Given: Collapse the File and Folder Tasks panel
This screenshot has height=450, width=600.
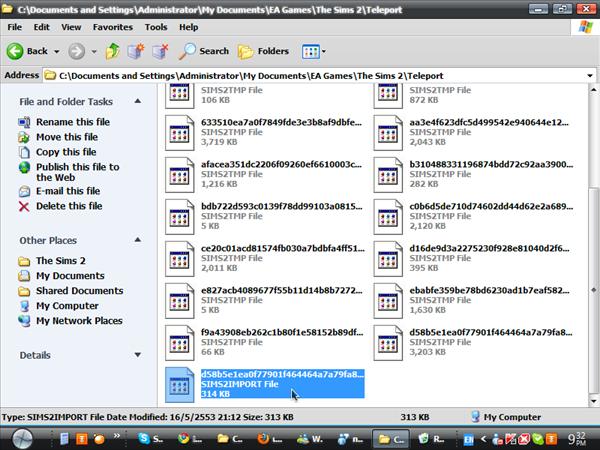Looking at the screenshot, I should tap(138, 101).
